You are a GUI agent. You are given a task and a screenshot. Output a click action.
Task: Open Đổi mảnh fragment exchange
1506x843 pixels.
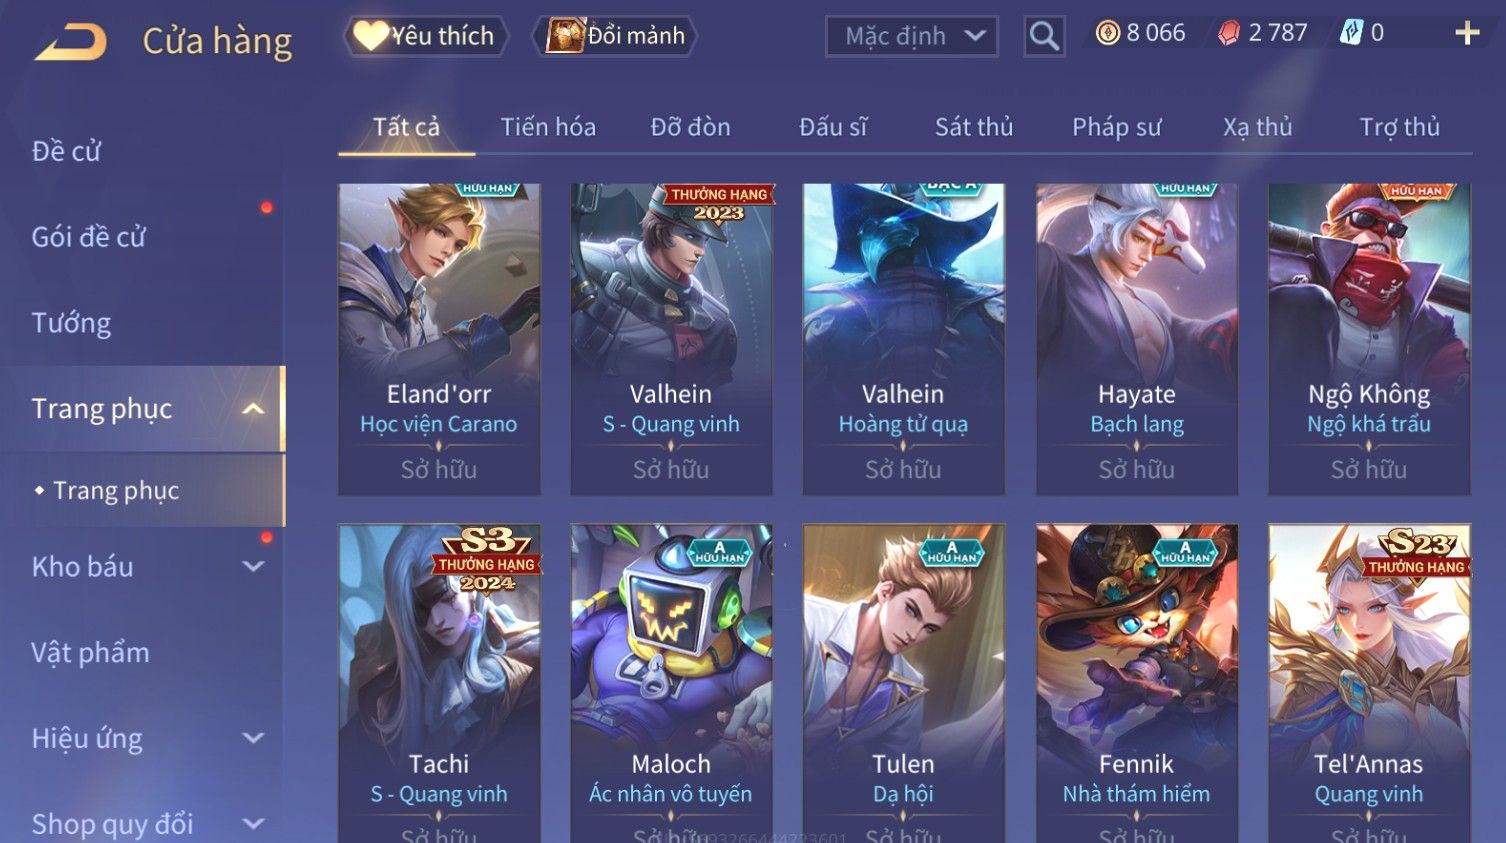[x=616, y=36]
